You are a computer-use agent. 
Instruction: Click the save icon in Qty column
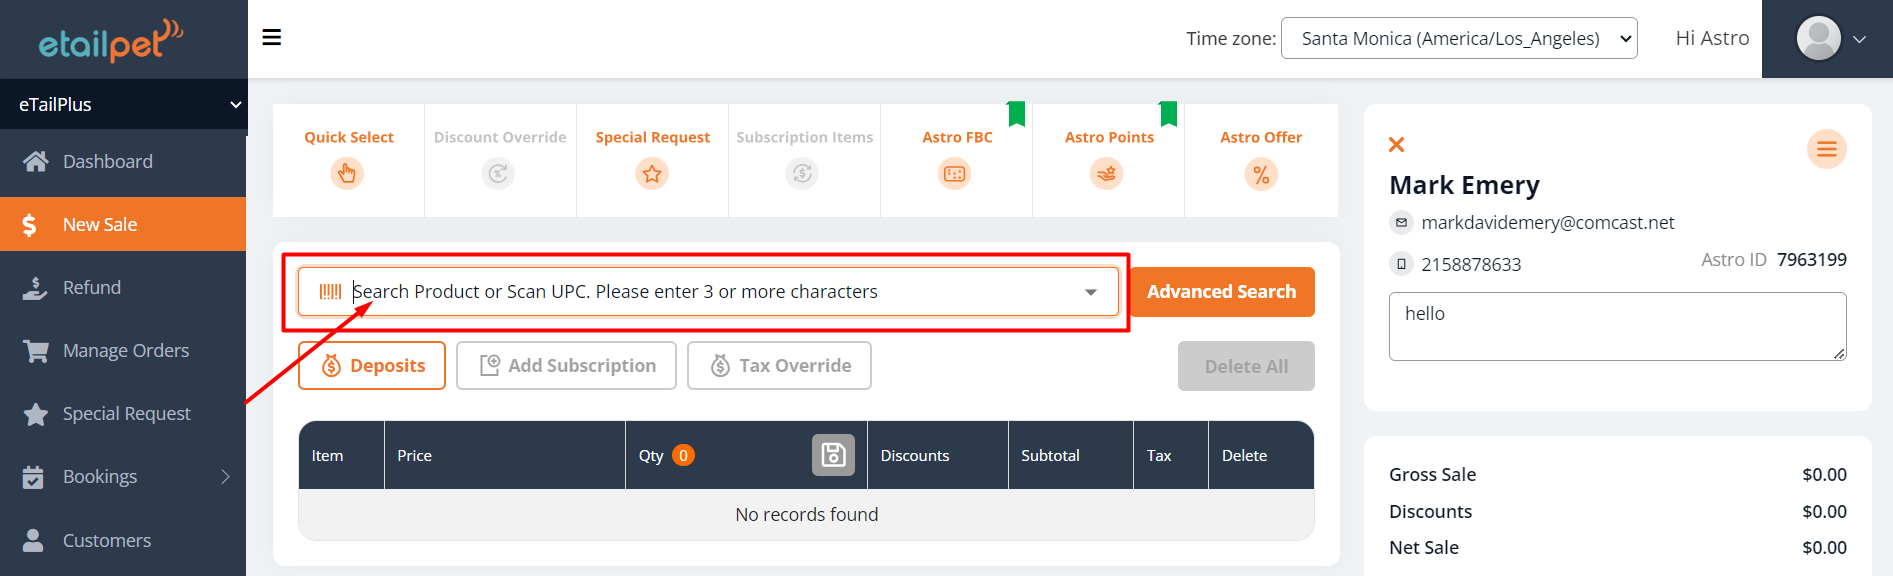pos(833,455)
